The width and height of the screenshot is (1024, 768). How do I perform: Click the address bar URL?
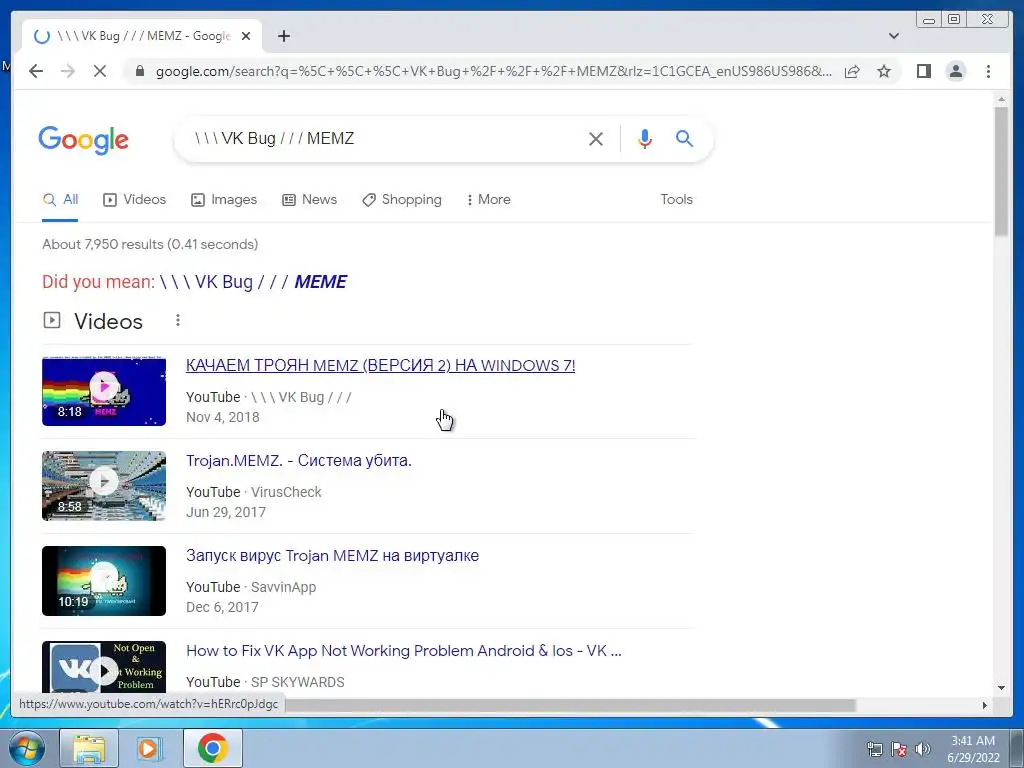point(494,71)
